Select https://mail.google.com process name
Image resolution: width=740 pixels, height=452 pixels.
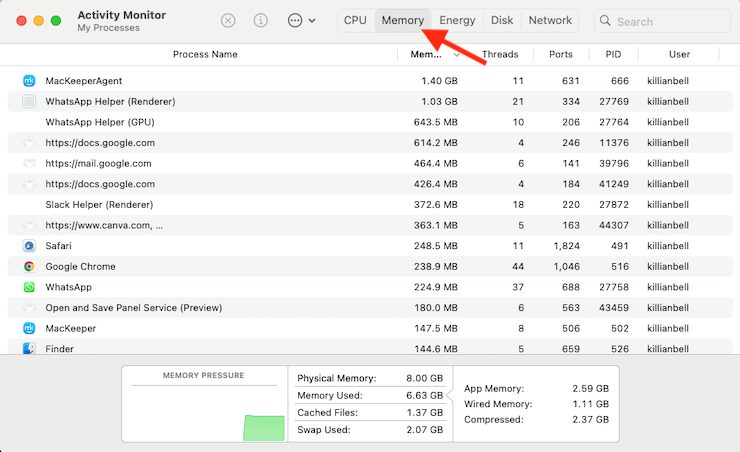coord(98,163)
